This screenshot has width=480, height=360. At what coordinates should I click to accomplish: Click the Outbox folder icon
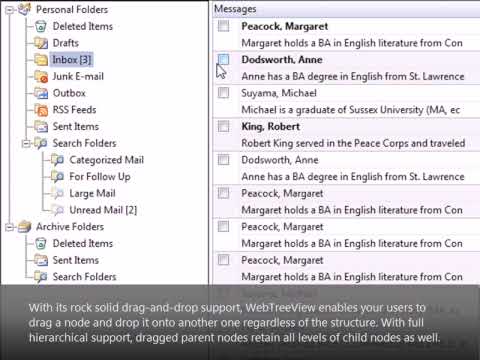(41, 93)
